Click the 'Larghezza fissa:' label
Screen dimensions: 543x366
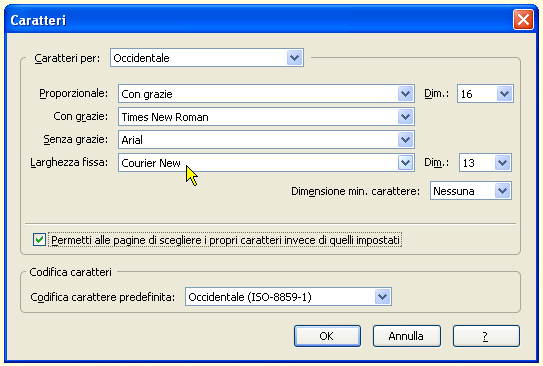[69, 162]
